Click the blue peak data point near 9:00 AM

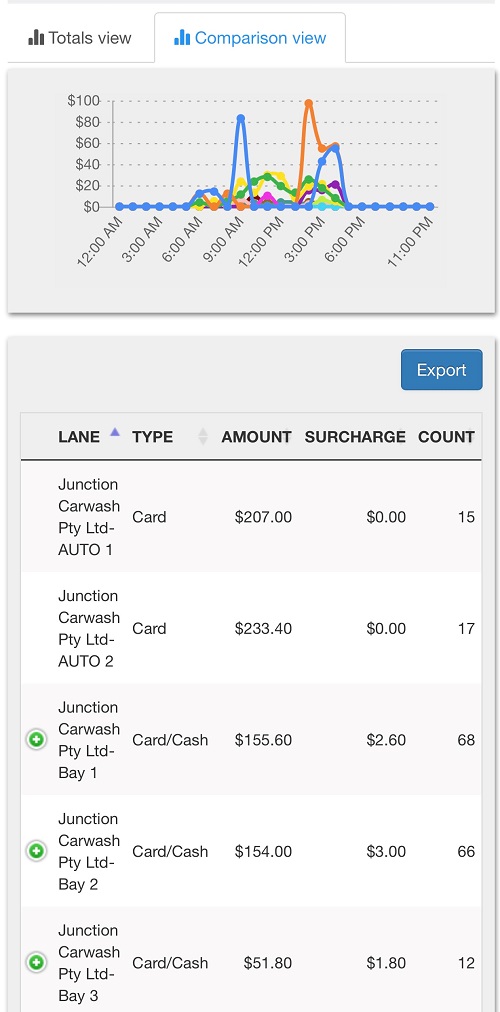point(241,119)
